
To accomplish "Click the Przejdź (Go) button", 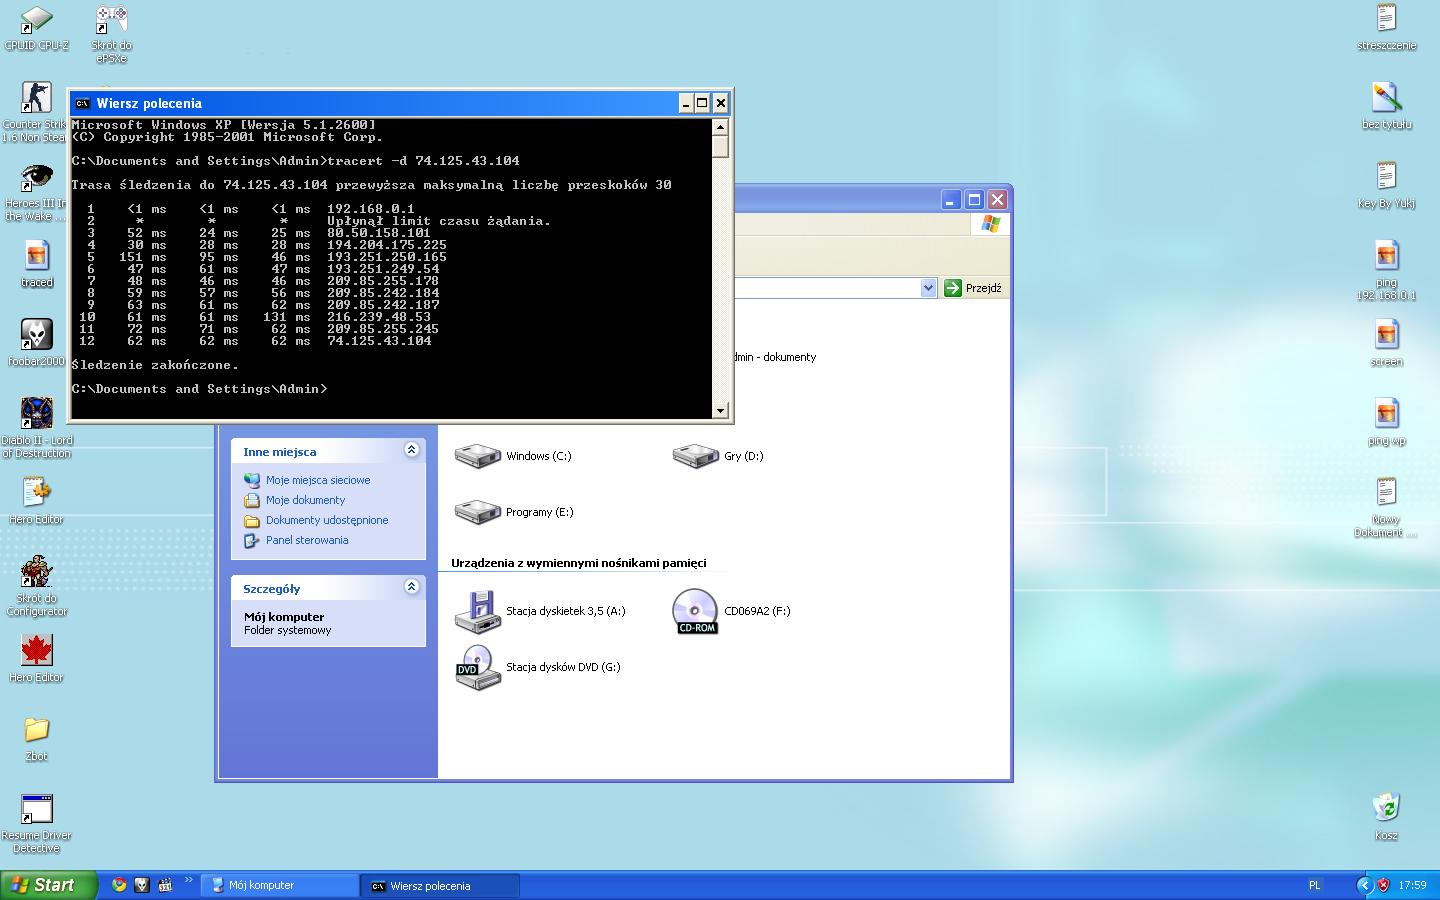I will (973, 288).
